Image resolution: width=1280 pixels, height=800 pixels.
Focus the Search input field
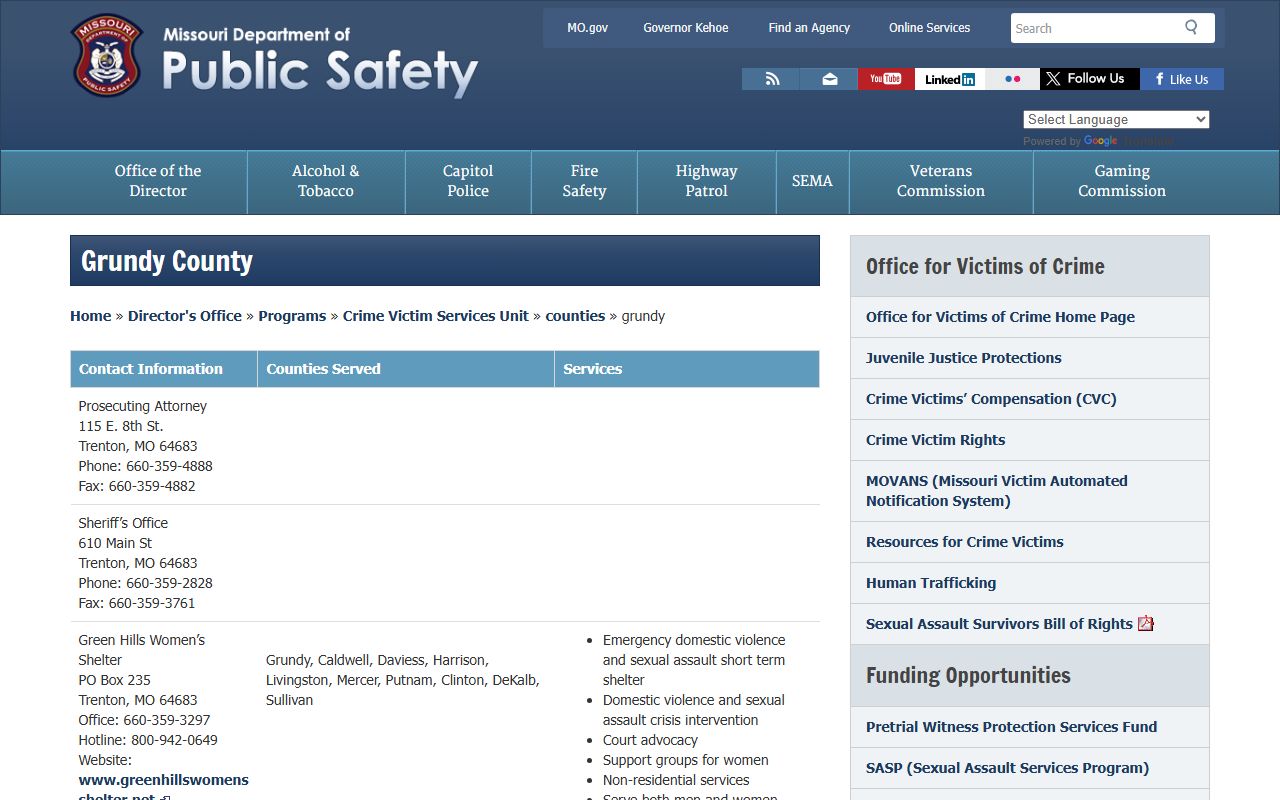pos(1094,28)
